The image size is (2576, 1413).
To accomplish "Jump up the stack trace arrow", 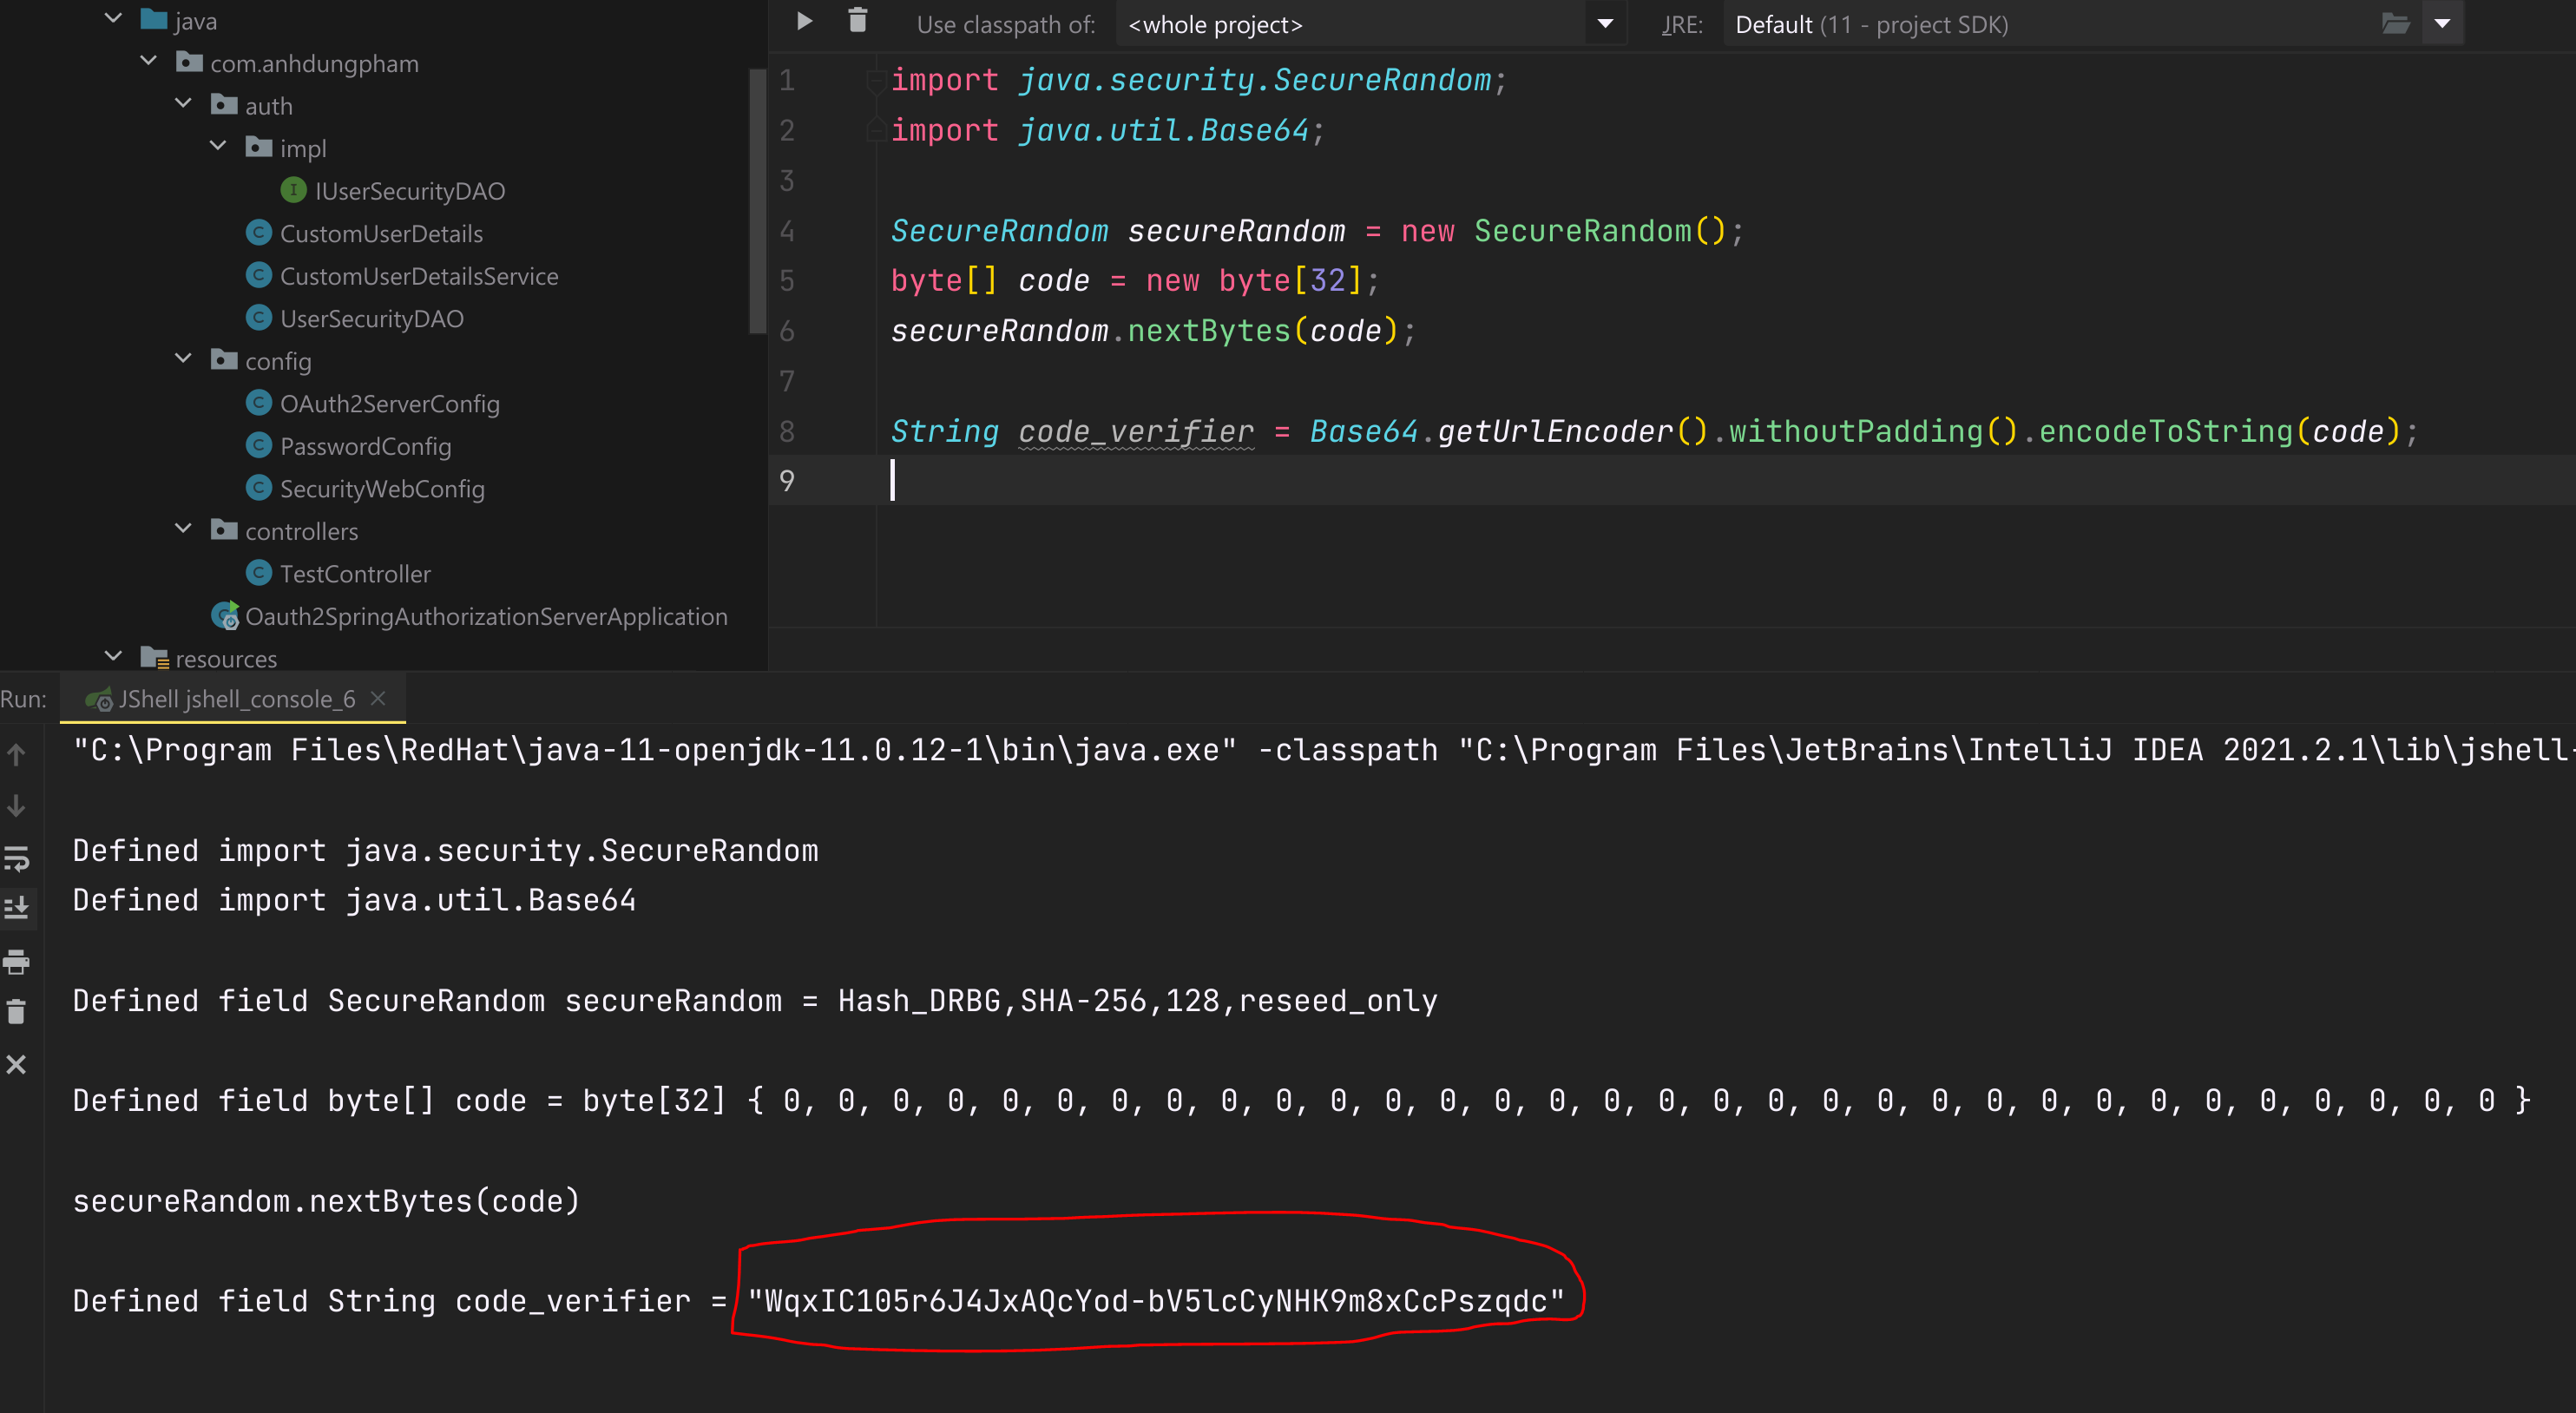I will coord(16,755).
